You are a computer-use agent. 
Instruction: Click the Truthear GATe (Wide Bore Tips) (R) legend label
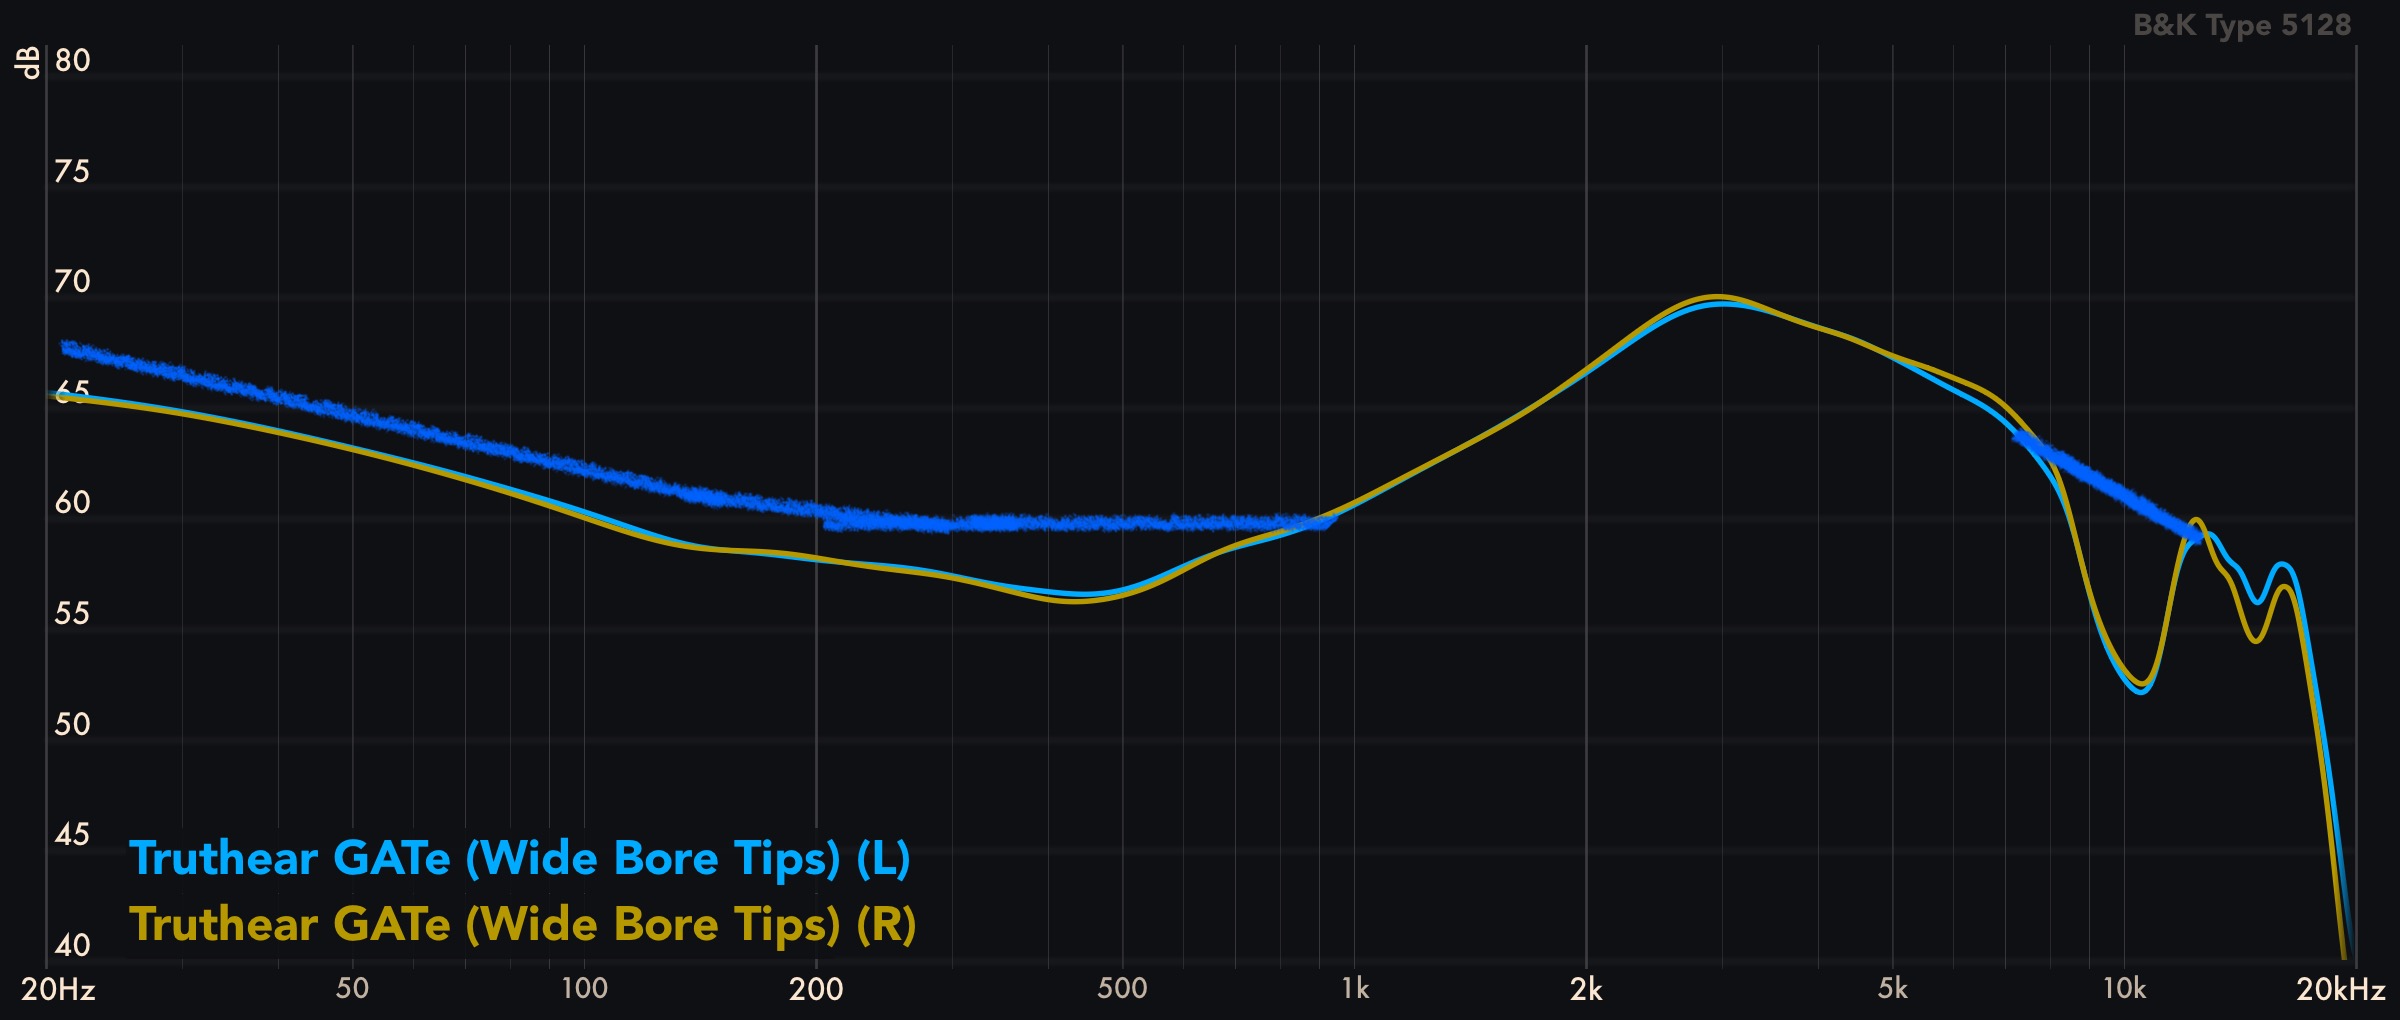(x=523, y=925)
